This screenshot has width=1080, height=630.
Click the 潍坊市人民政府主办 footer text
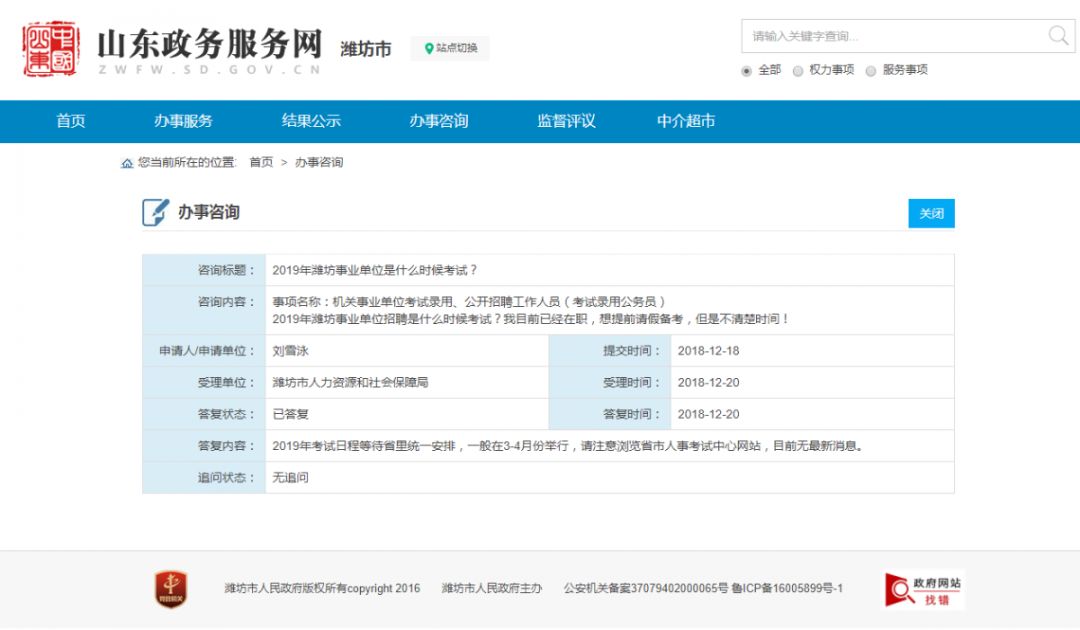pos(492,589)
